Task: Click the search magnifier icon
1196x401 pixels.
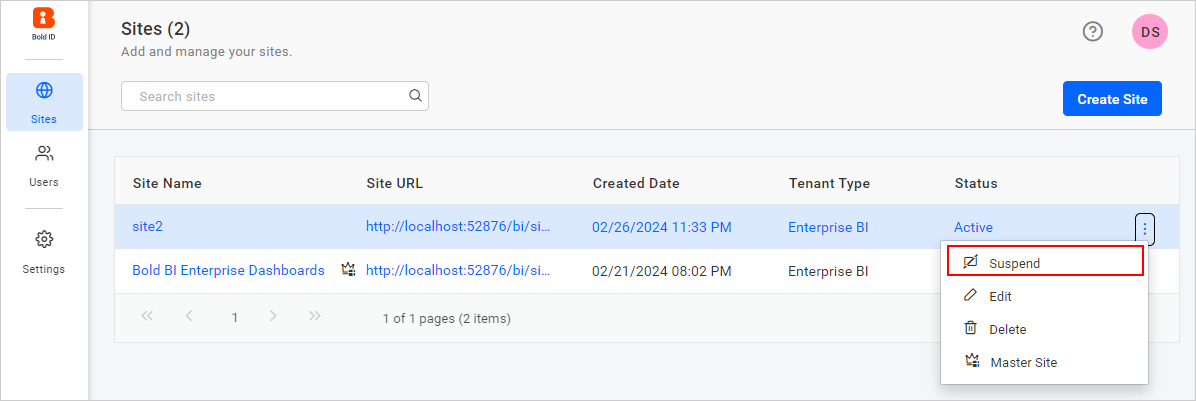Action: click(x=415, y=96)
